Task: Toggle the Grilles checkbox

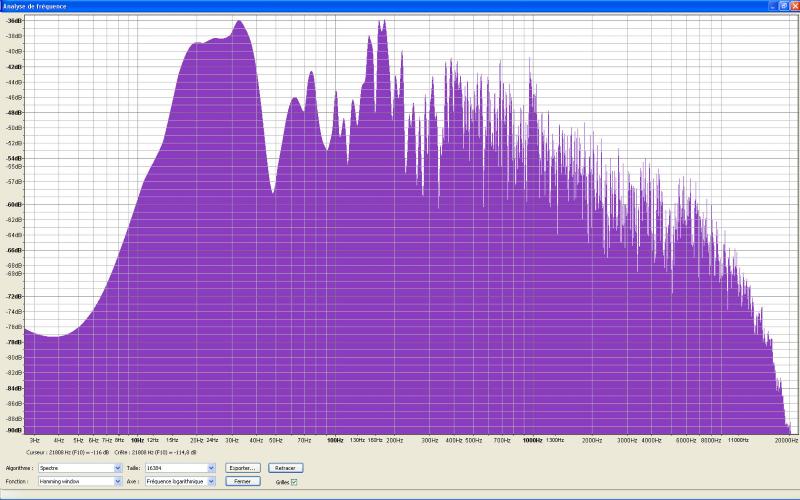Action: 294,482
